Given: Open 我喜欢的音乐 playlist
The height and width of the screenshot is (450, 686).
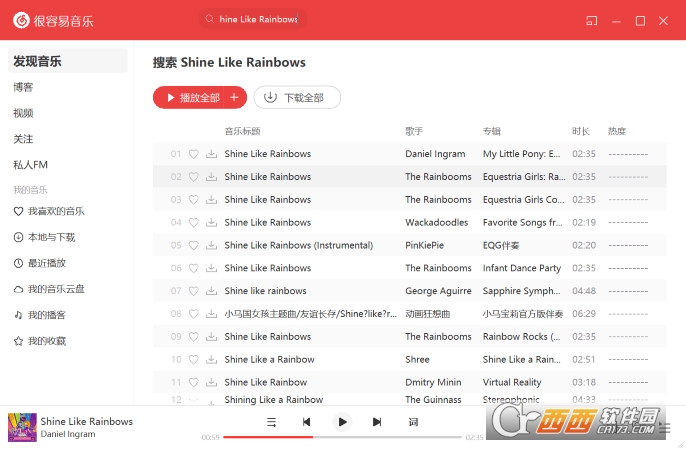Looking at the screenshot, I should 49,211.
